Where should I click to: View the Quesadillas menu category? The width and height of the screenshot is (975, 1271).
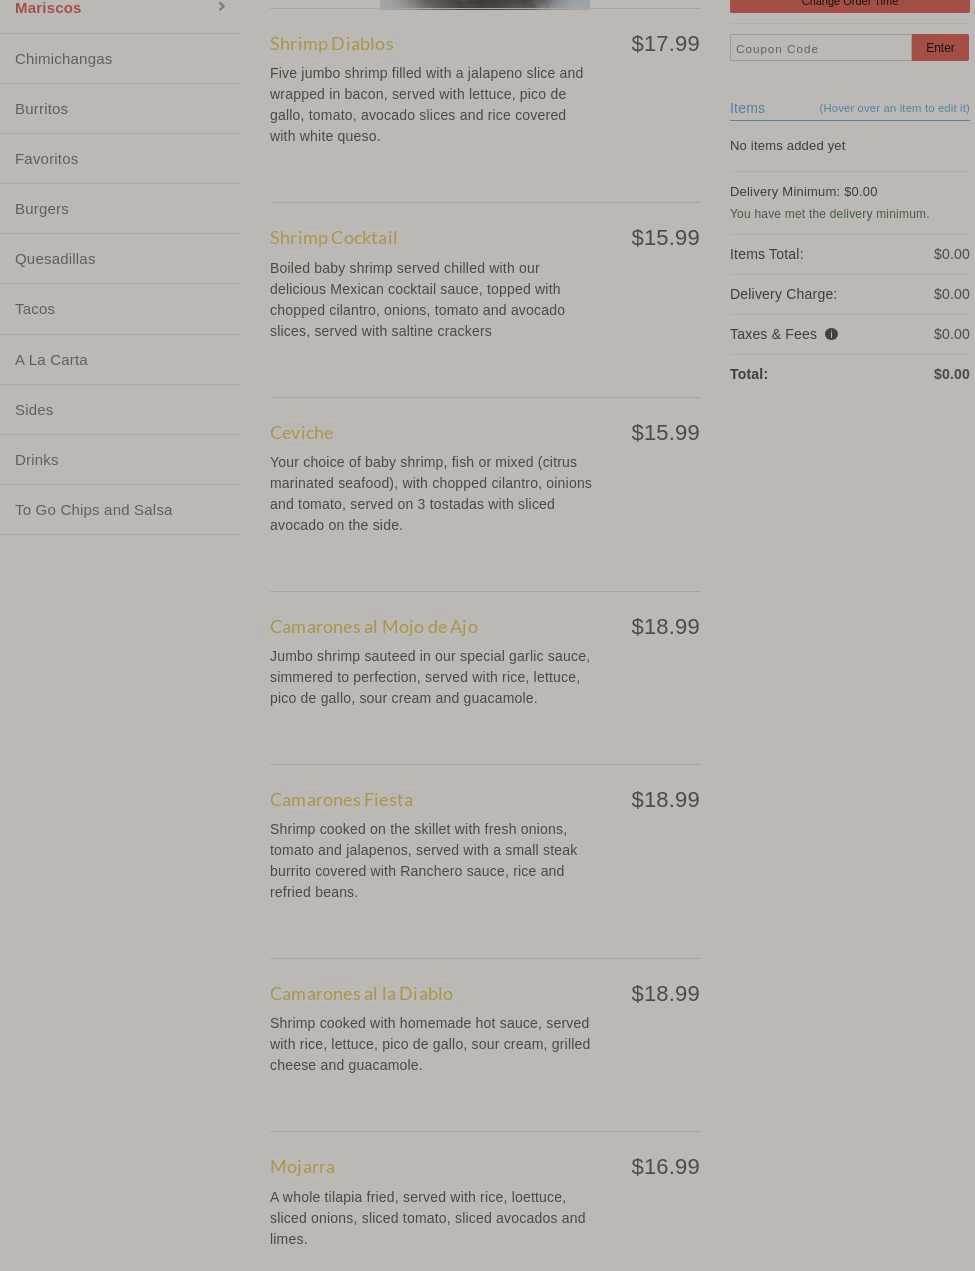[55, 258]
